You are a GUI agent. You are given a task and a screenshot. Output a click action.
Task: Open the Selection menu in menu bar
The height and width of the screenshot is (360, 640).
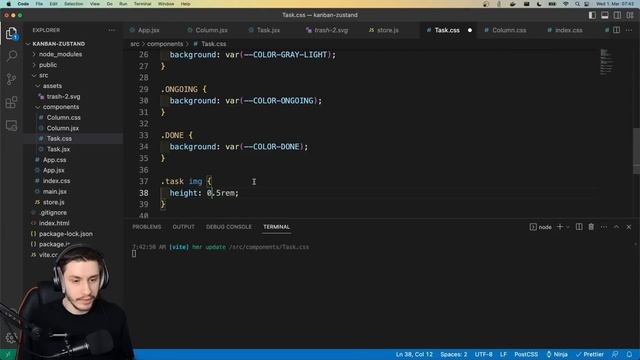coord(73,4)
